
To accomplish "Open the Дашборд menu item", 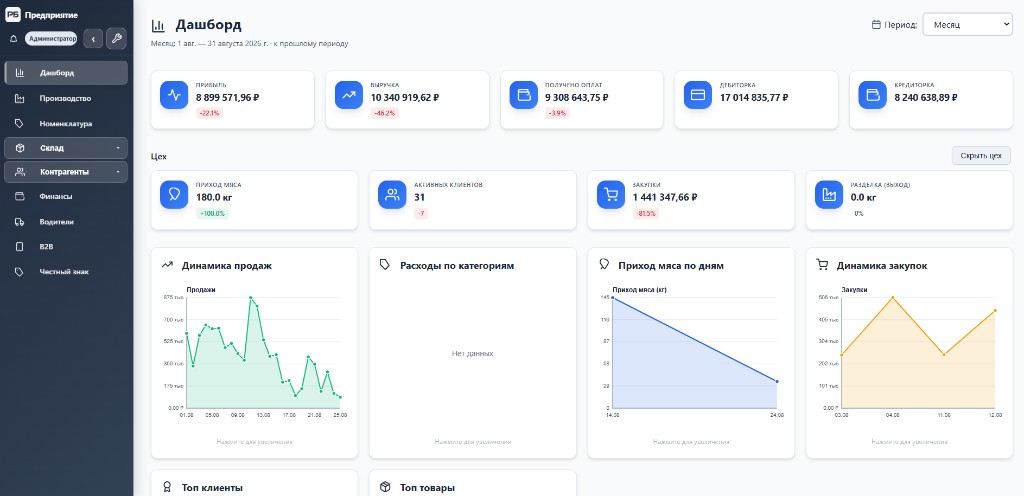I will click(x=66, y=72).
